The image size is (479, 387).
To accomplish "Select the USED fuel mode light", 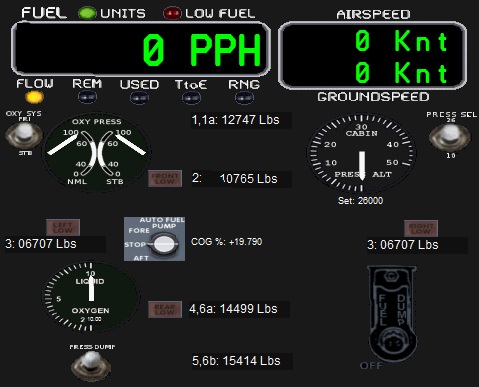I will 139,98.
